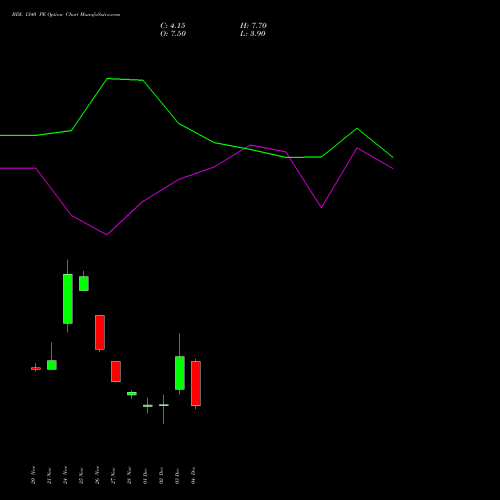This screenshot has width=500, height=500.
Task: Click the close price value C: 4.15
Action: [x=173, y=26]
